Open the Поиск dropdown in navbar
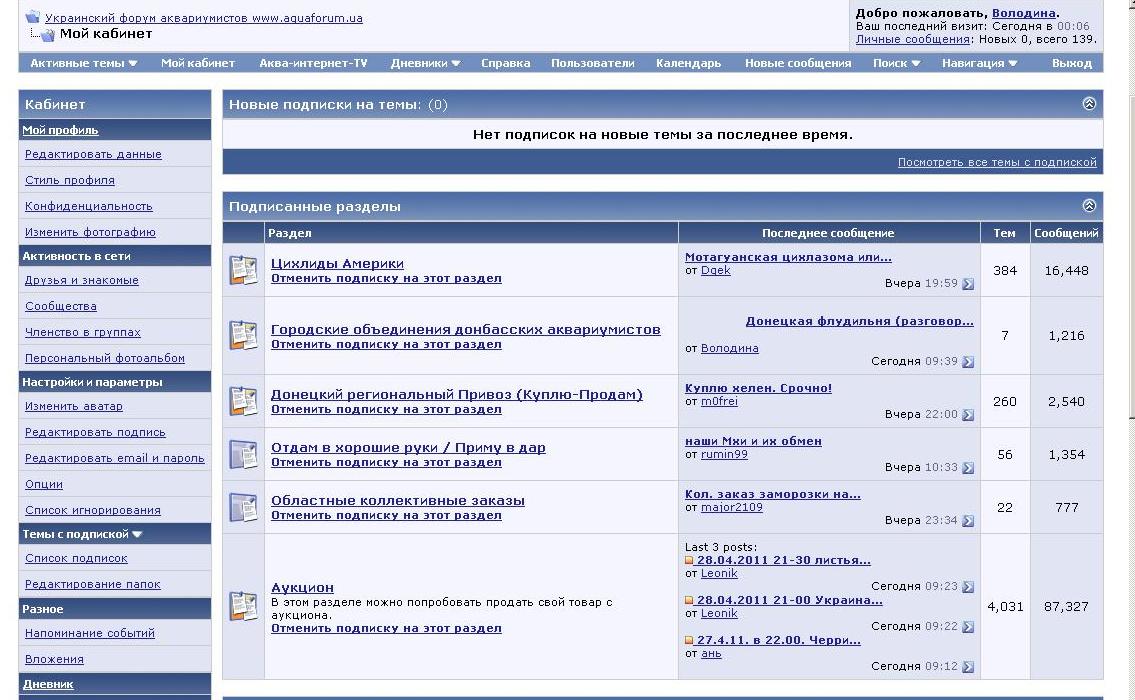 point(896,63)
